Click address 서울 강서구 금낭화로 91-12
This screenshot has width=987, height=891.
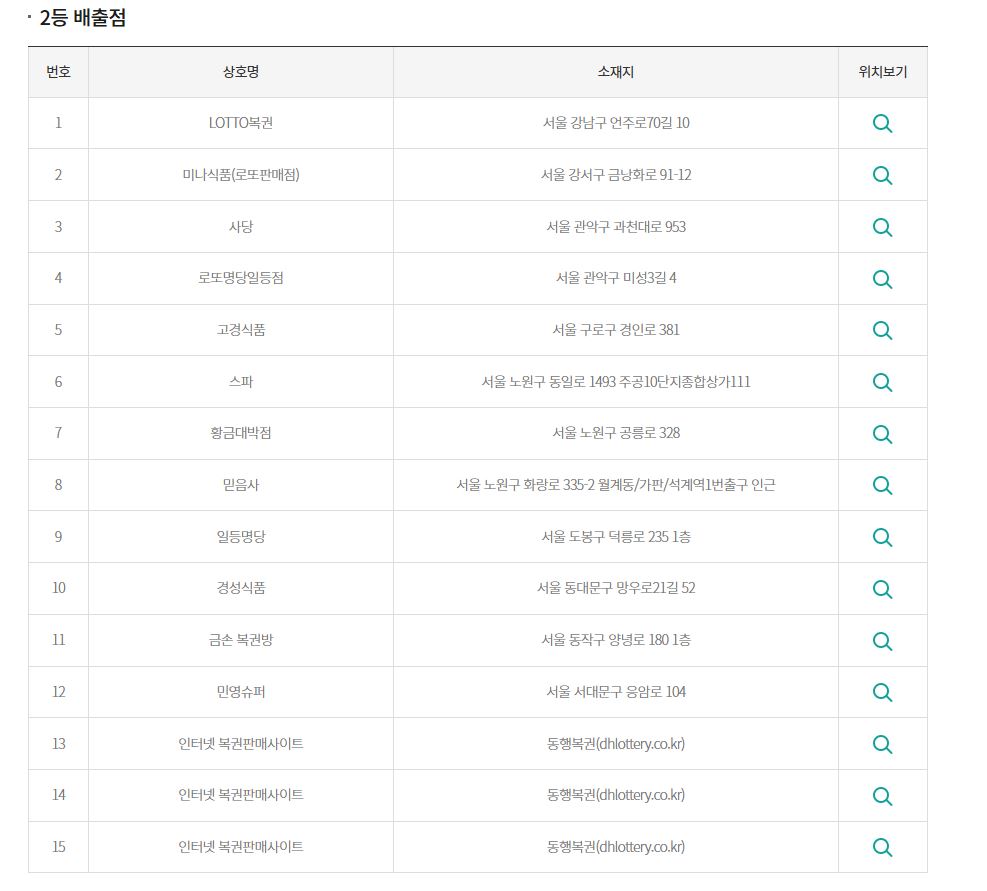616,174
